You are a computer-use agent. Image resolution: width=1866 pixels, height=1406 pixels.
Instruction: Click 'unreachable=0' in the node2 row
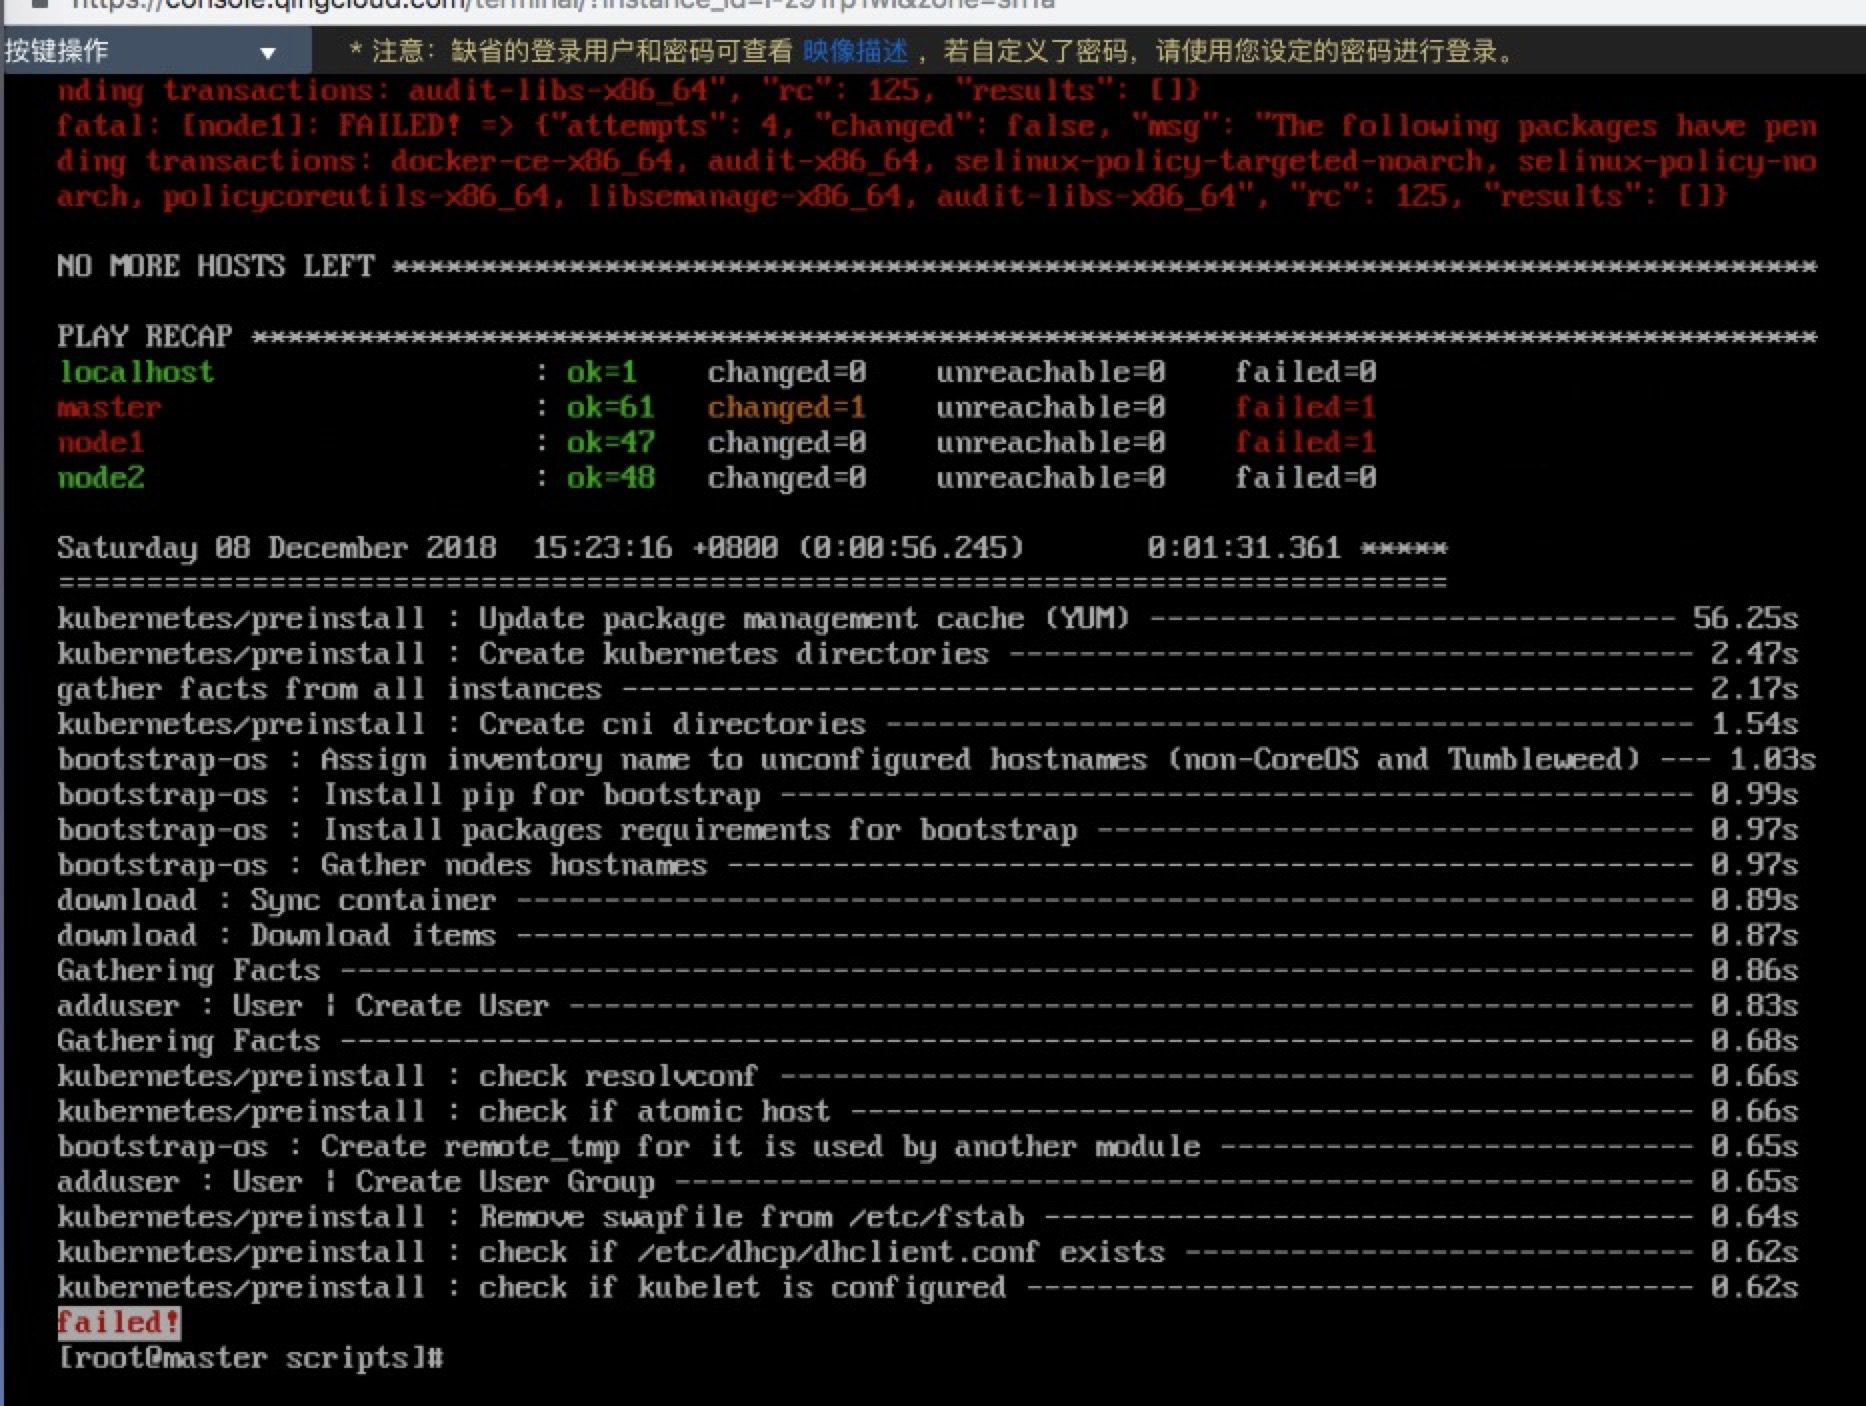point(1051,478)
